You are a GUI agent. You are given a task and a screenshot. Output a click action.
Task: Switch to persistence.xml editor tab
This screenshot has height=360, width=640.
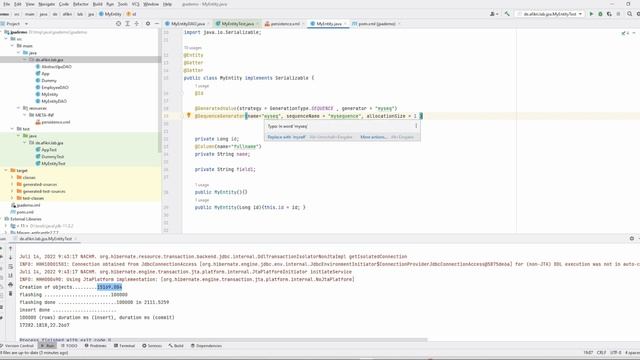pyautogui.click(x=284, y=24)
